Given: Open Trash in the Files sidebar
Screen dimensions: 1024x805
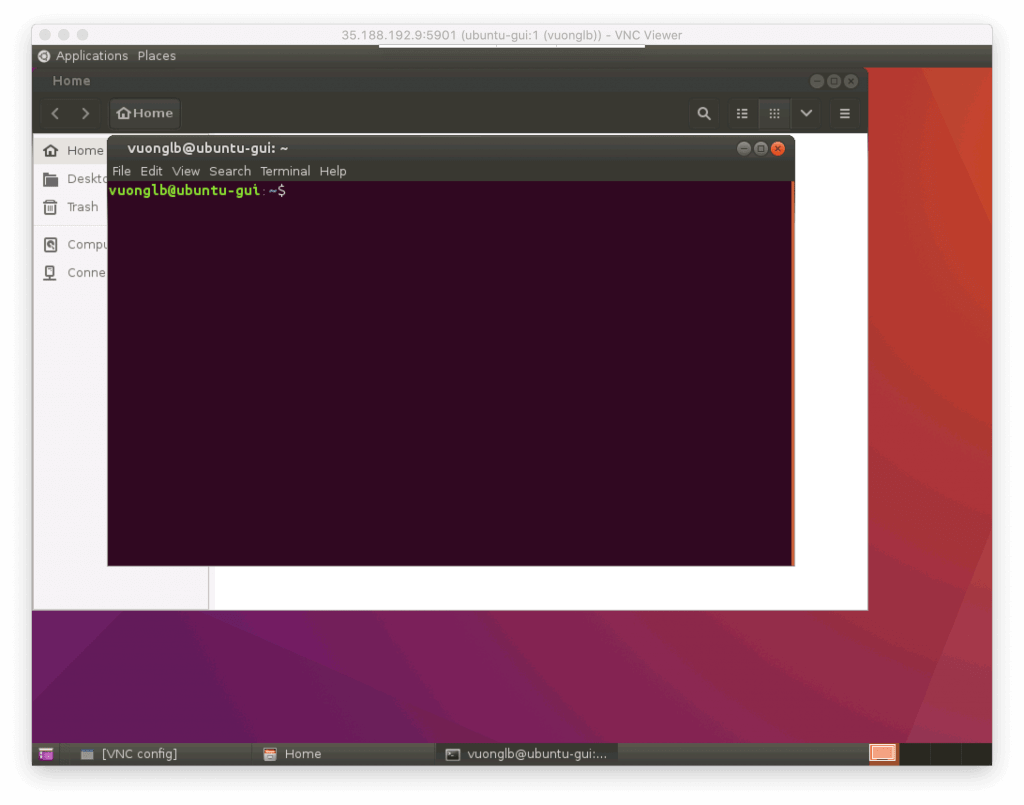Looking at the screenshot, I should click(71, 207).
